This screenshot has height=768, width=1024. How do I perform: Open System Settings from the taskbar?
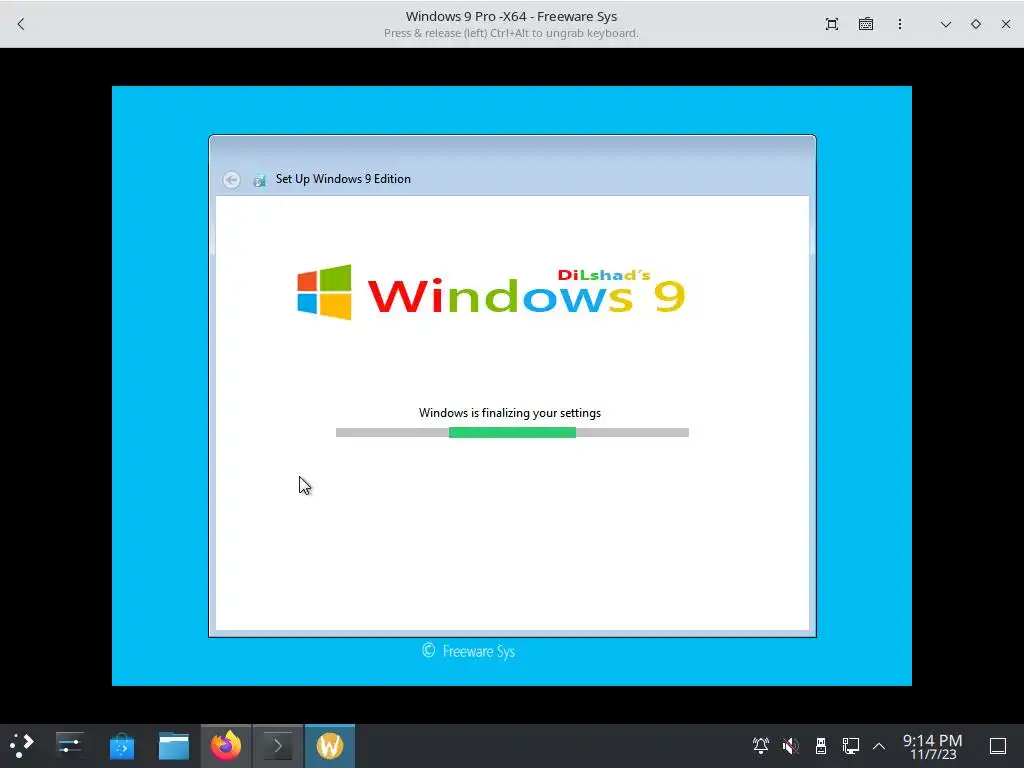tap(69, 746)
